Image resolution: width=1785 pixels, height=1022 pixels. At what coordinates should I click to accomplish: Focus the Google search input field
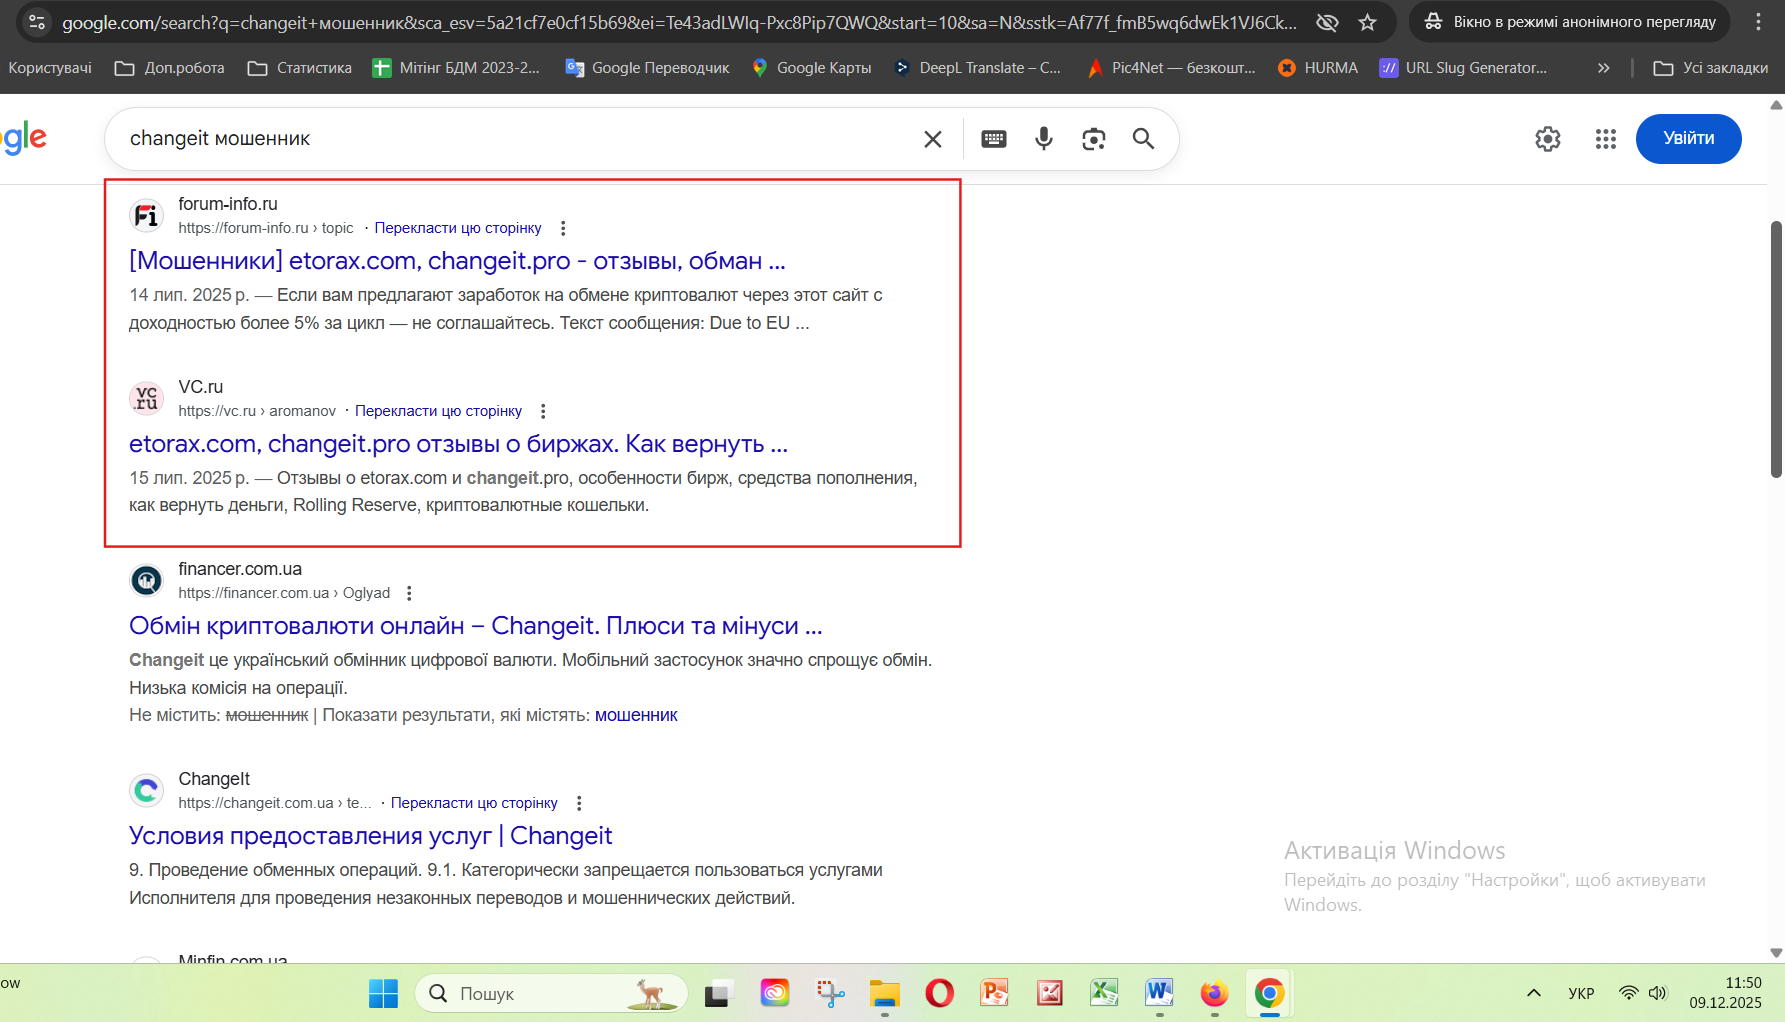(x=520, y=139)
